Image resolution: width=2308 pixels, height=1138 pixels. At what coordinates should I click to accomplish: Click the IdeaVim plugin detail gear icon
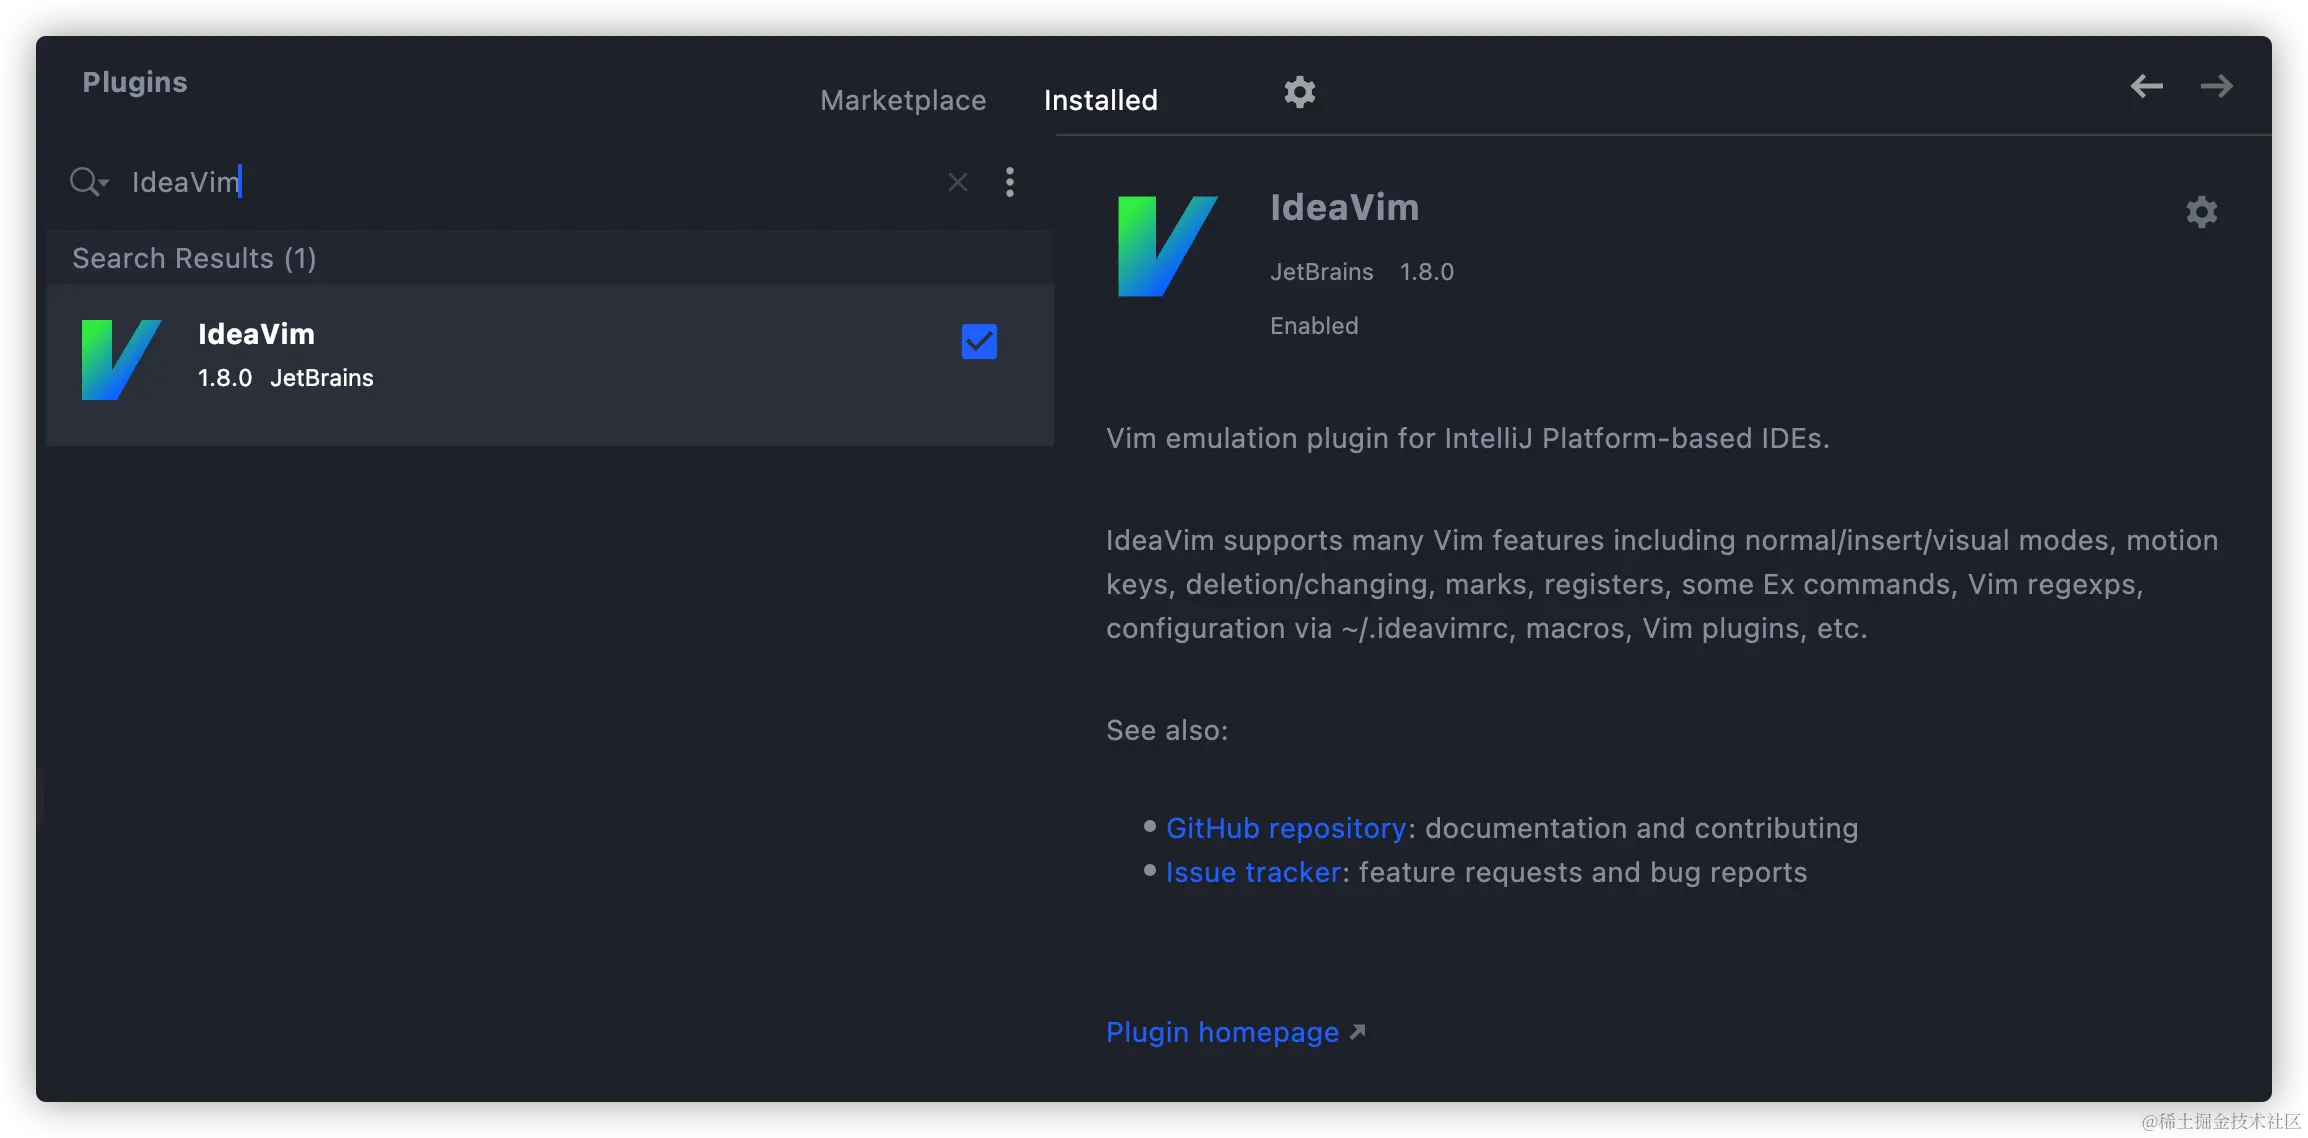click(x=2201, y=212)
